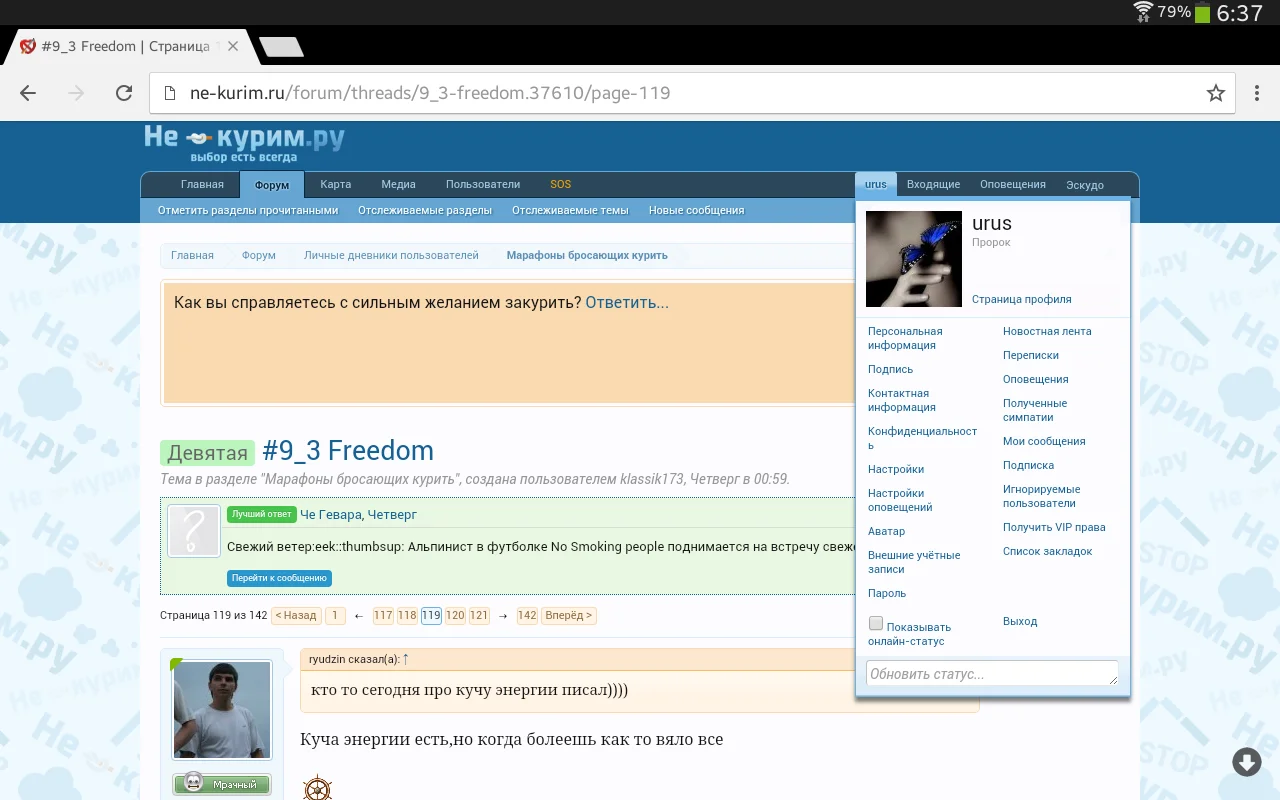Log out via the Выход link
This screenshot has width=1280, height=800.
(x=1019, y=621)
